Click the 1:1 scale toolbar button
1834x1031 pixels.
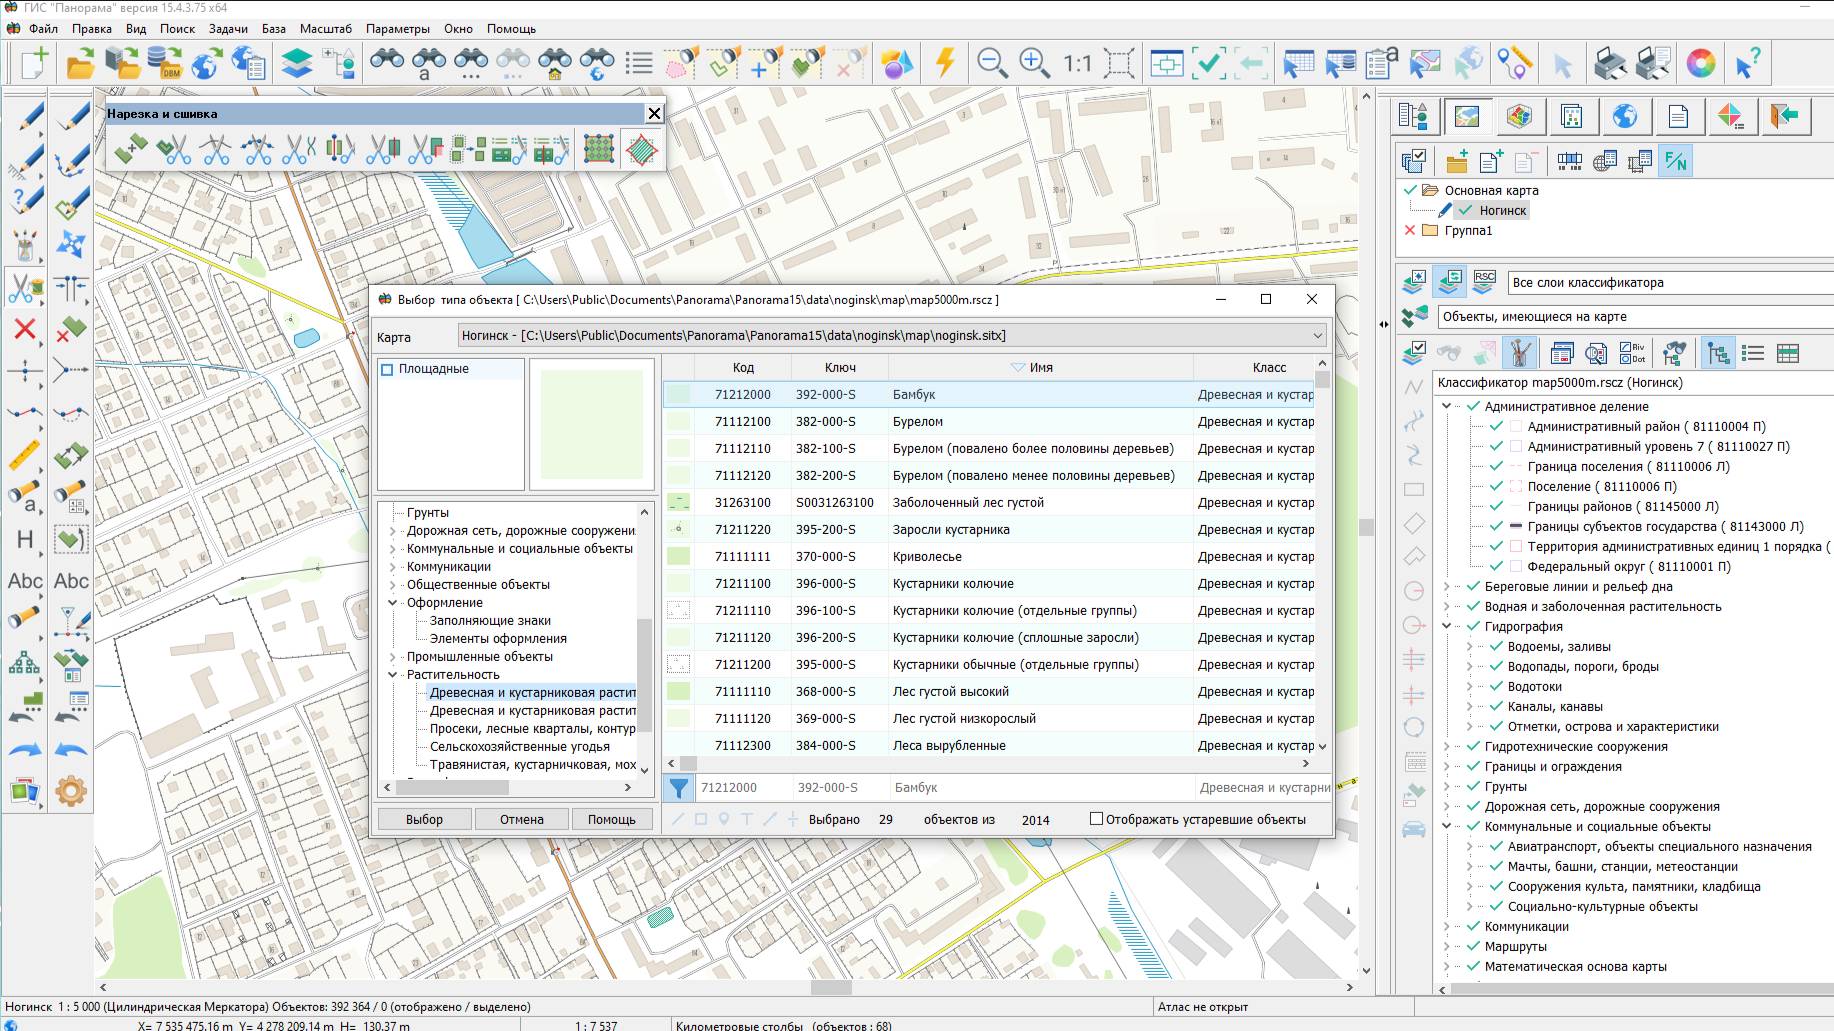click(1077, 63)
